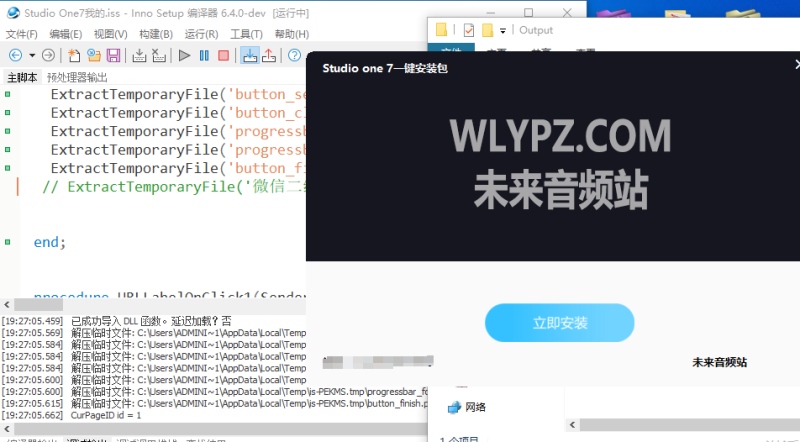Open the 工具(T) menu

point(246,34)
